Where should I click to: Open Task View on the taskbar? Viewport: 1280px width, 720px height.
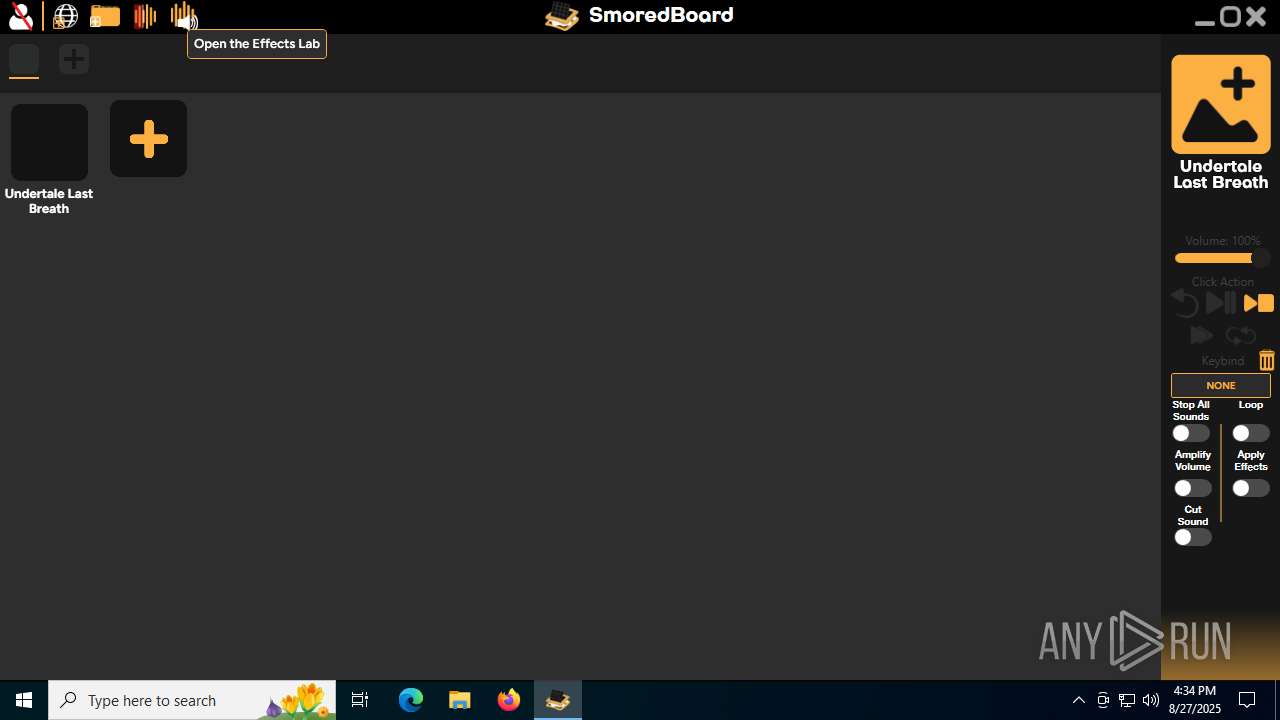tap(360, 700)
